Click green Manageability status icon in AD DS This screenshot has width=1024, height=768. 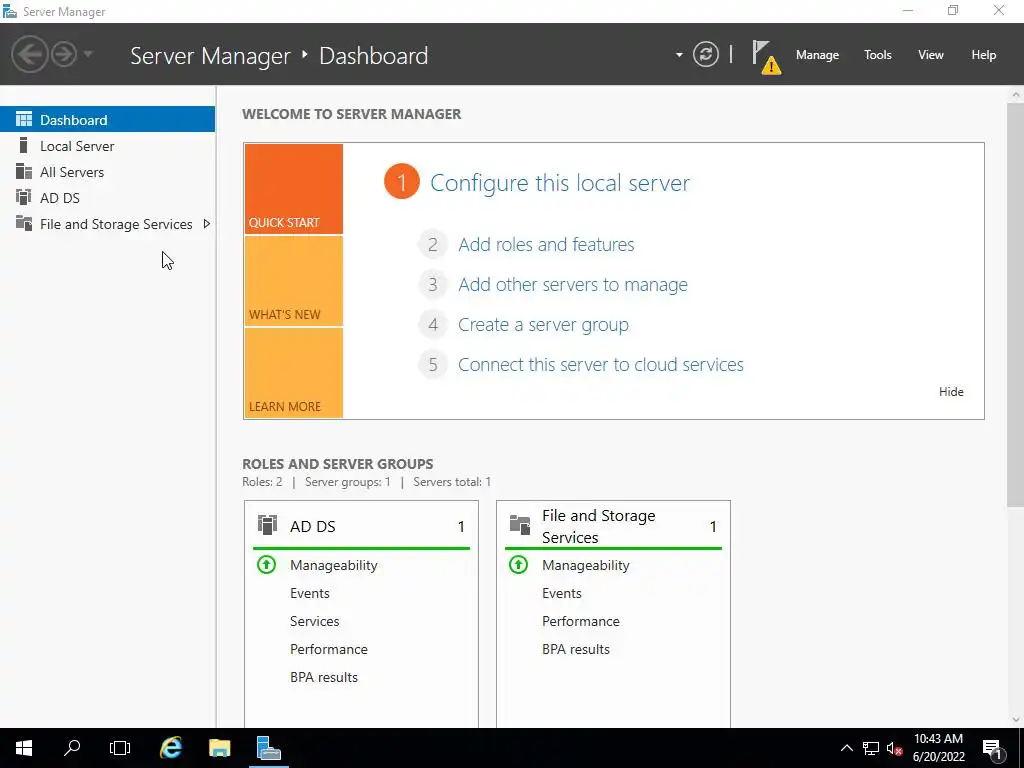coord(266,564)
